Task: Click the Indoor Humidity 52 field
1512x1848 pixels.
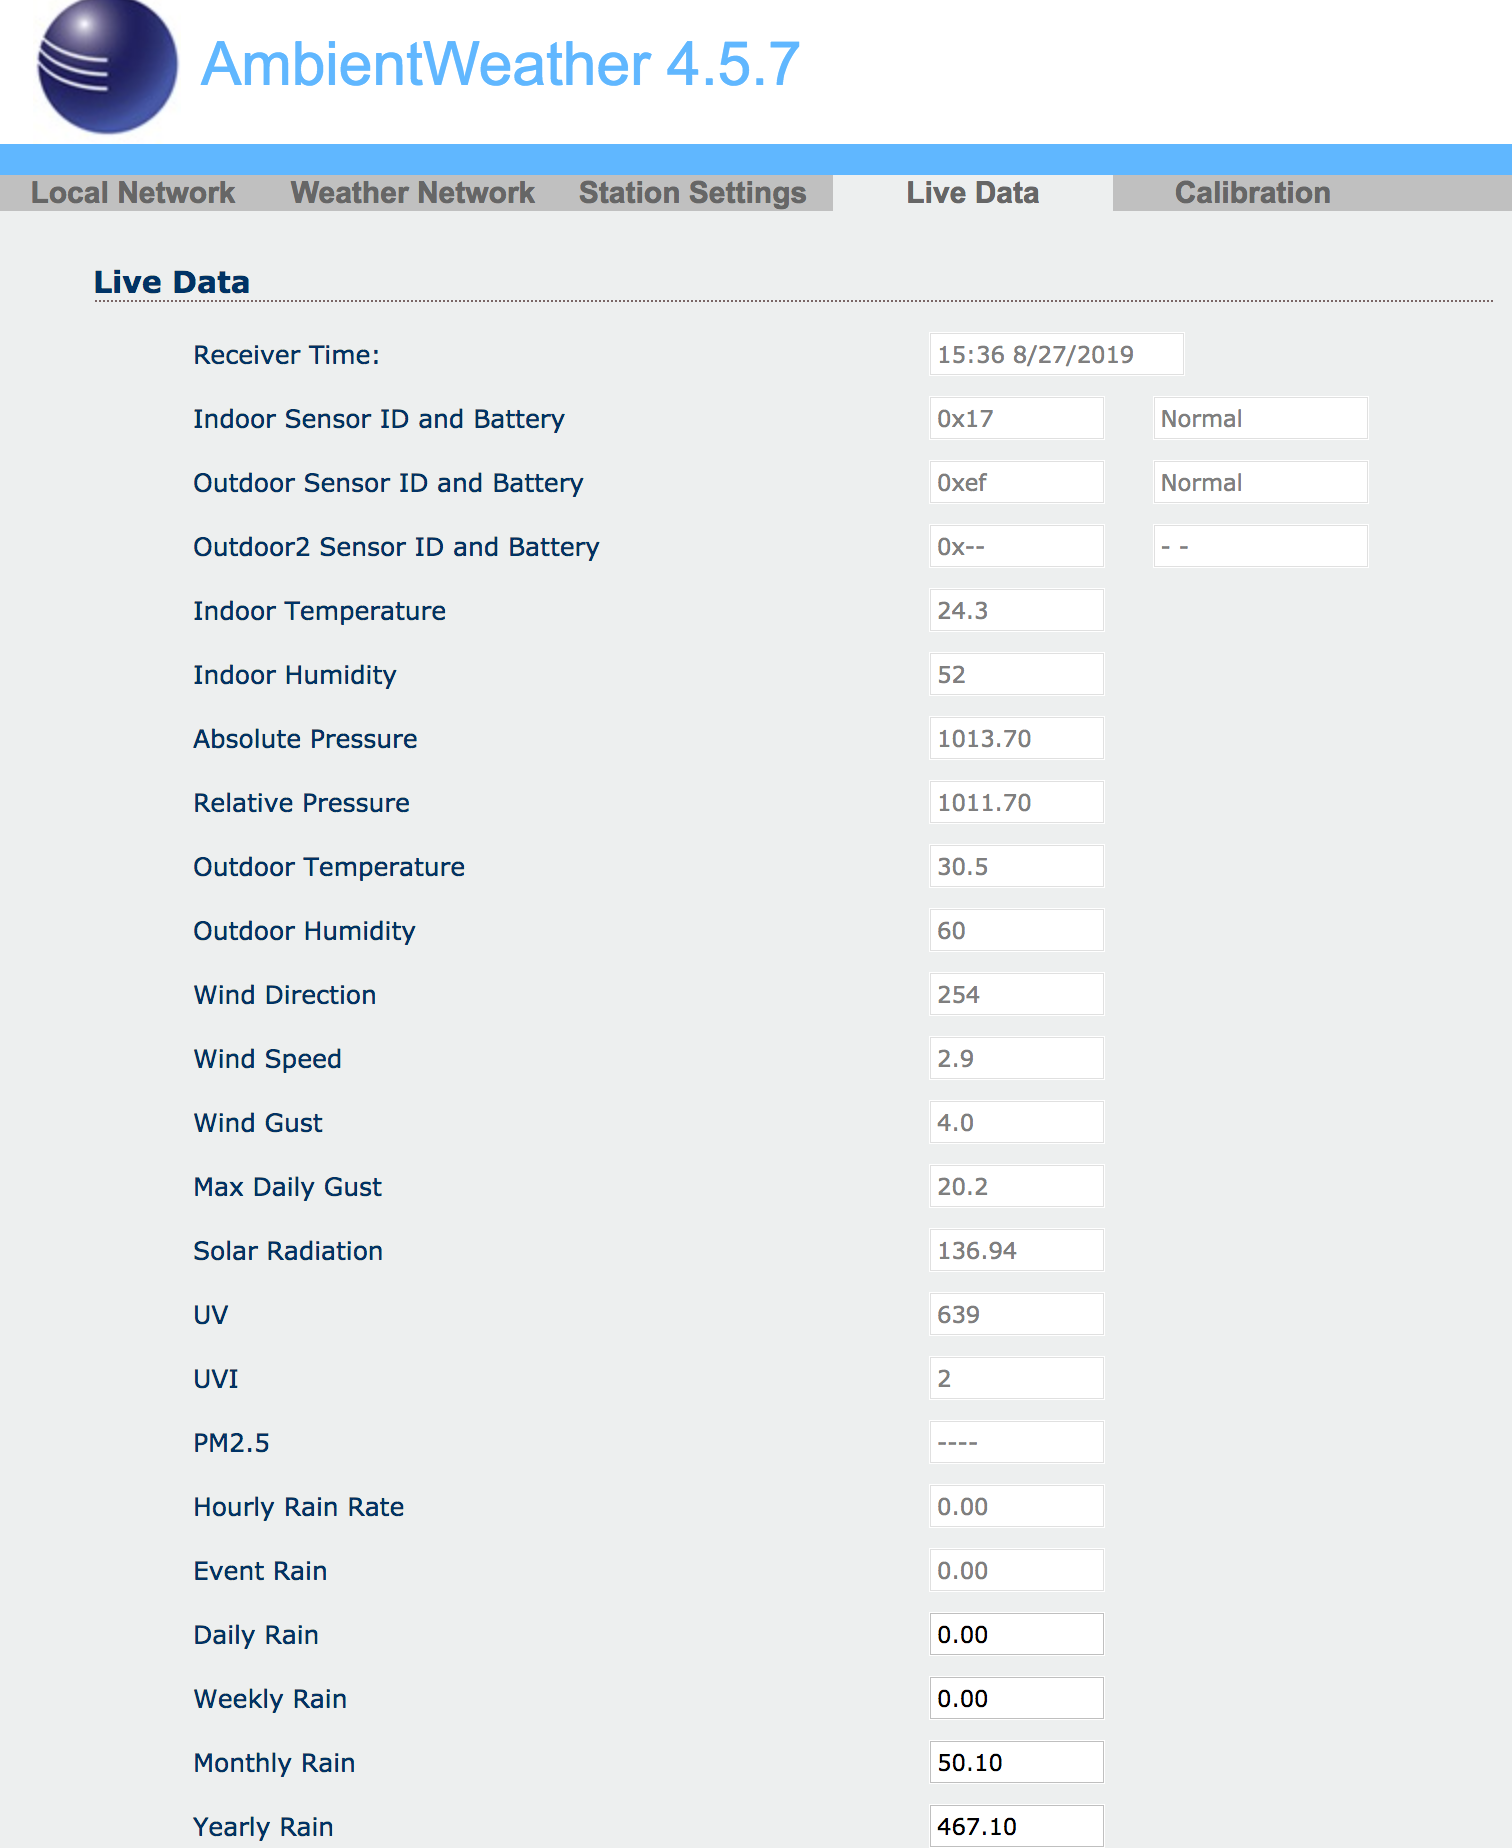Action: [1016, 674]
